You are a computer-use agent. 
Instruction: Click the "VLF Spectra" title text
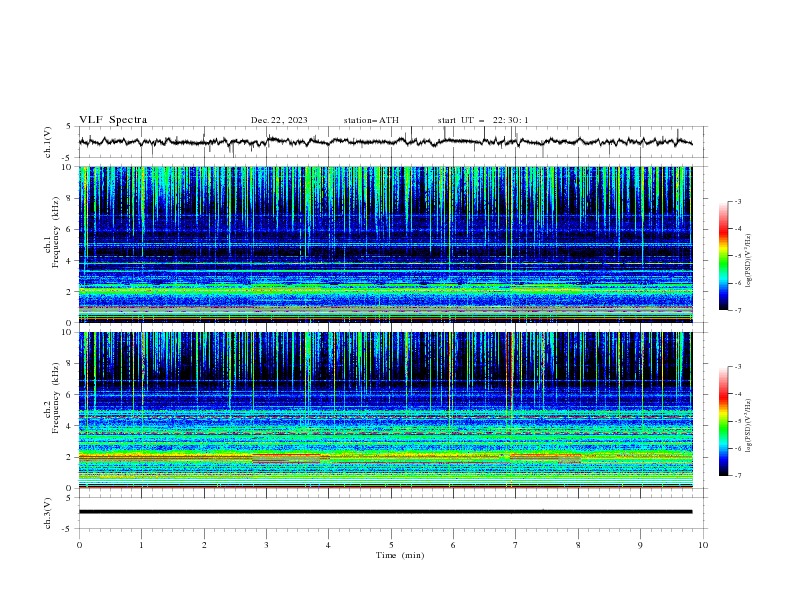113,120
